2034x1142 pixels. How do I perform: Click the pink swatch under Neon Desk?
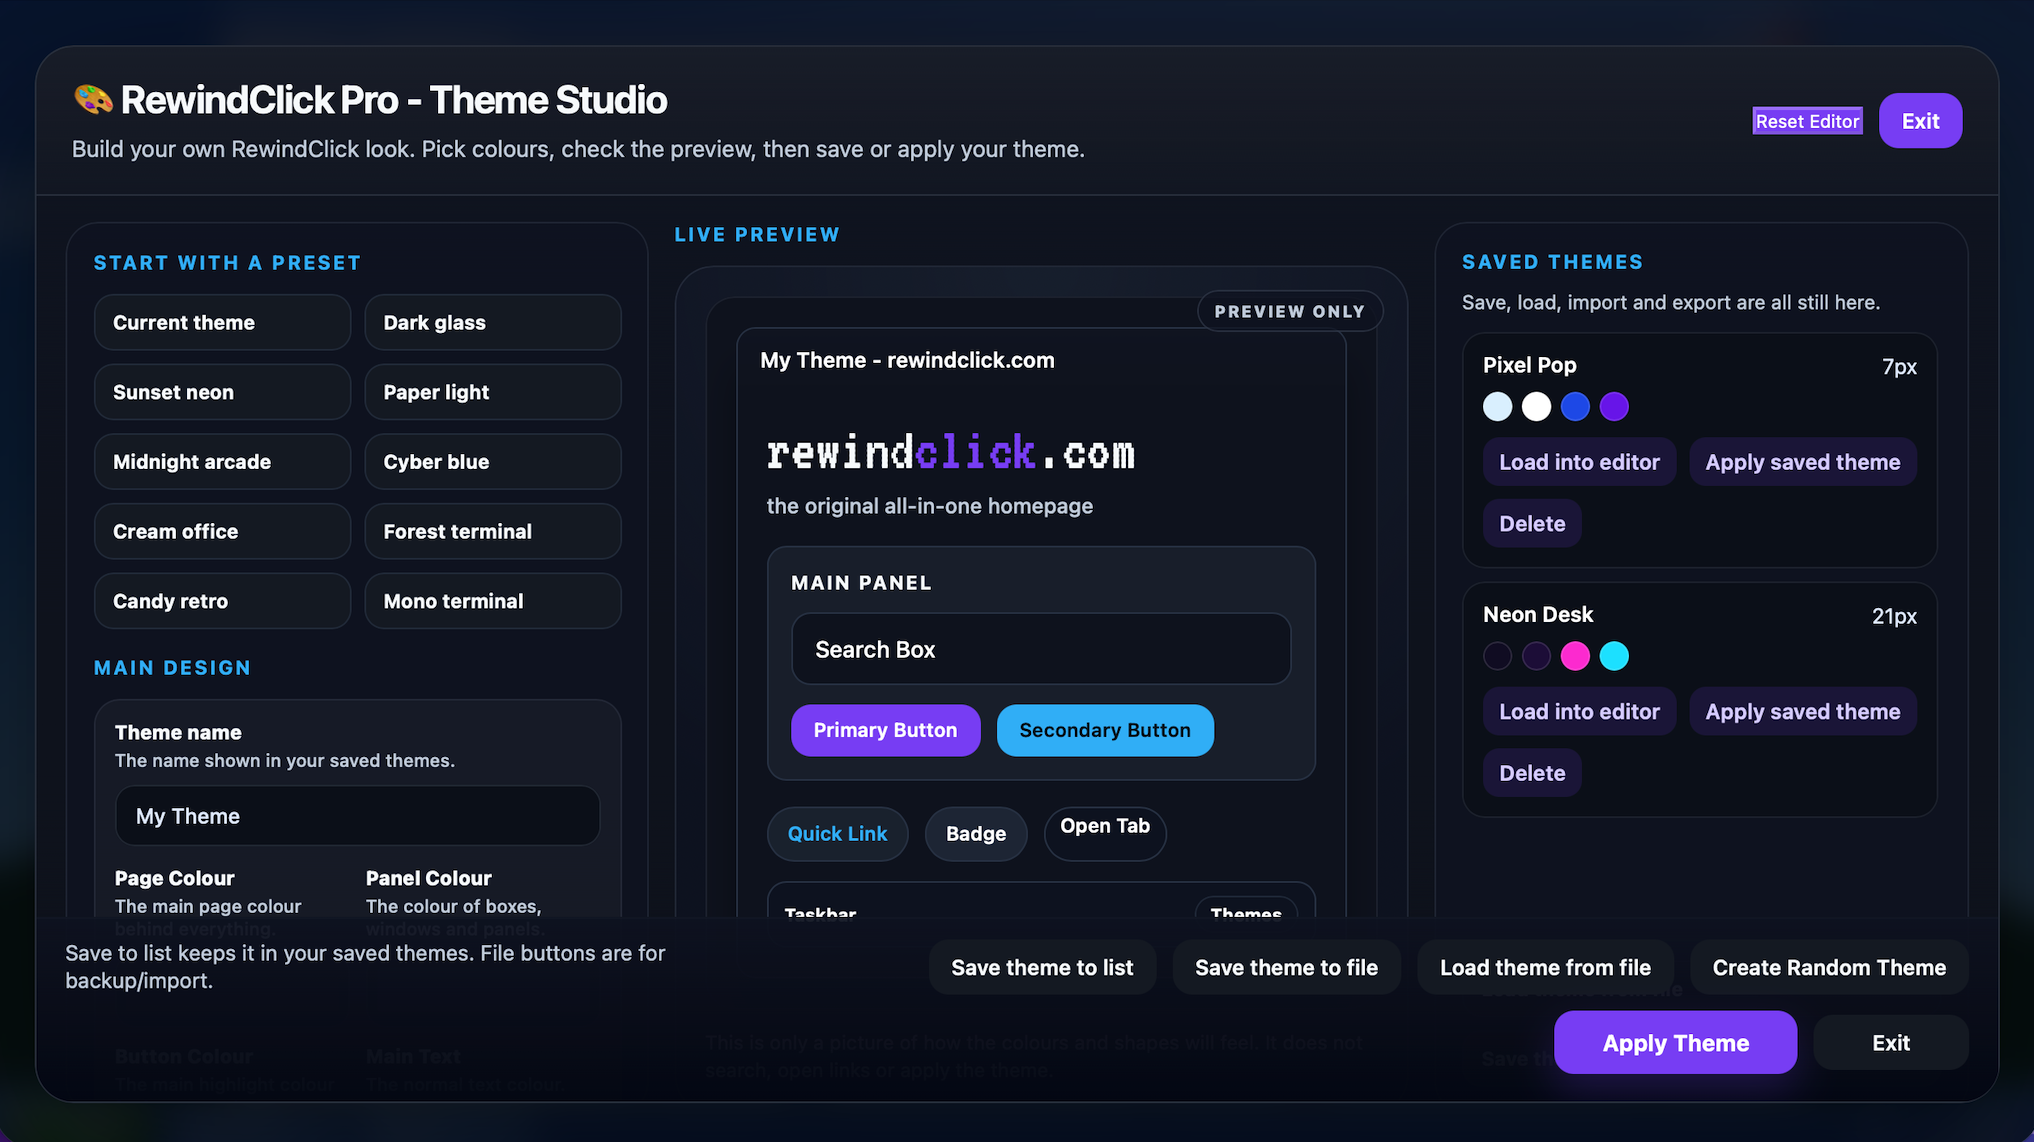(1575, 656)
